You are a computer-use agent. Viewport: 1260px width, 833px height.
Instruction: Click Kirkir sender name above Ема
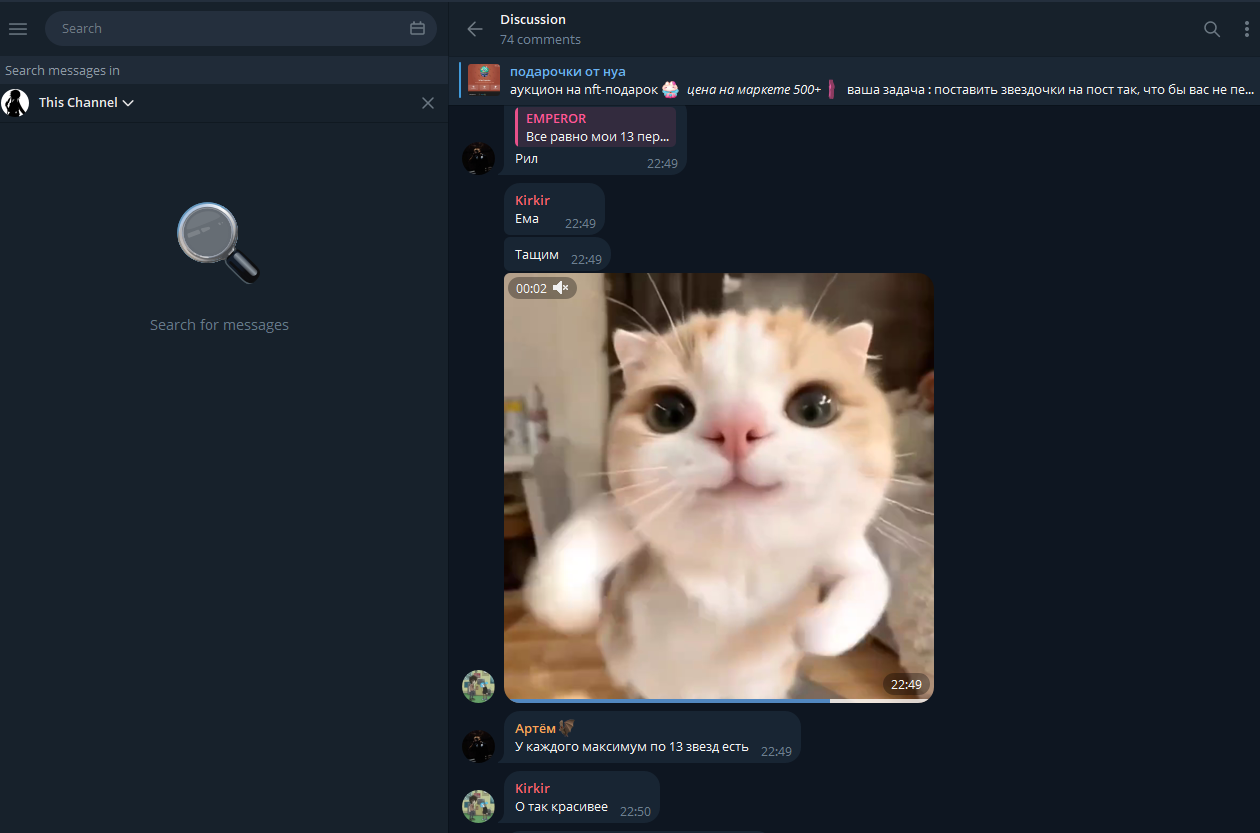[532, 200]
